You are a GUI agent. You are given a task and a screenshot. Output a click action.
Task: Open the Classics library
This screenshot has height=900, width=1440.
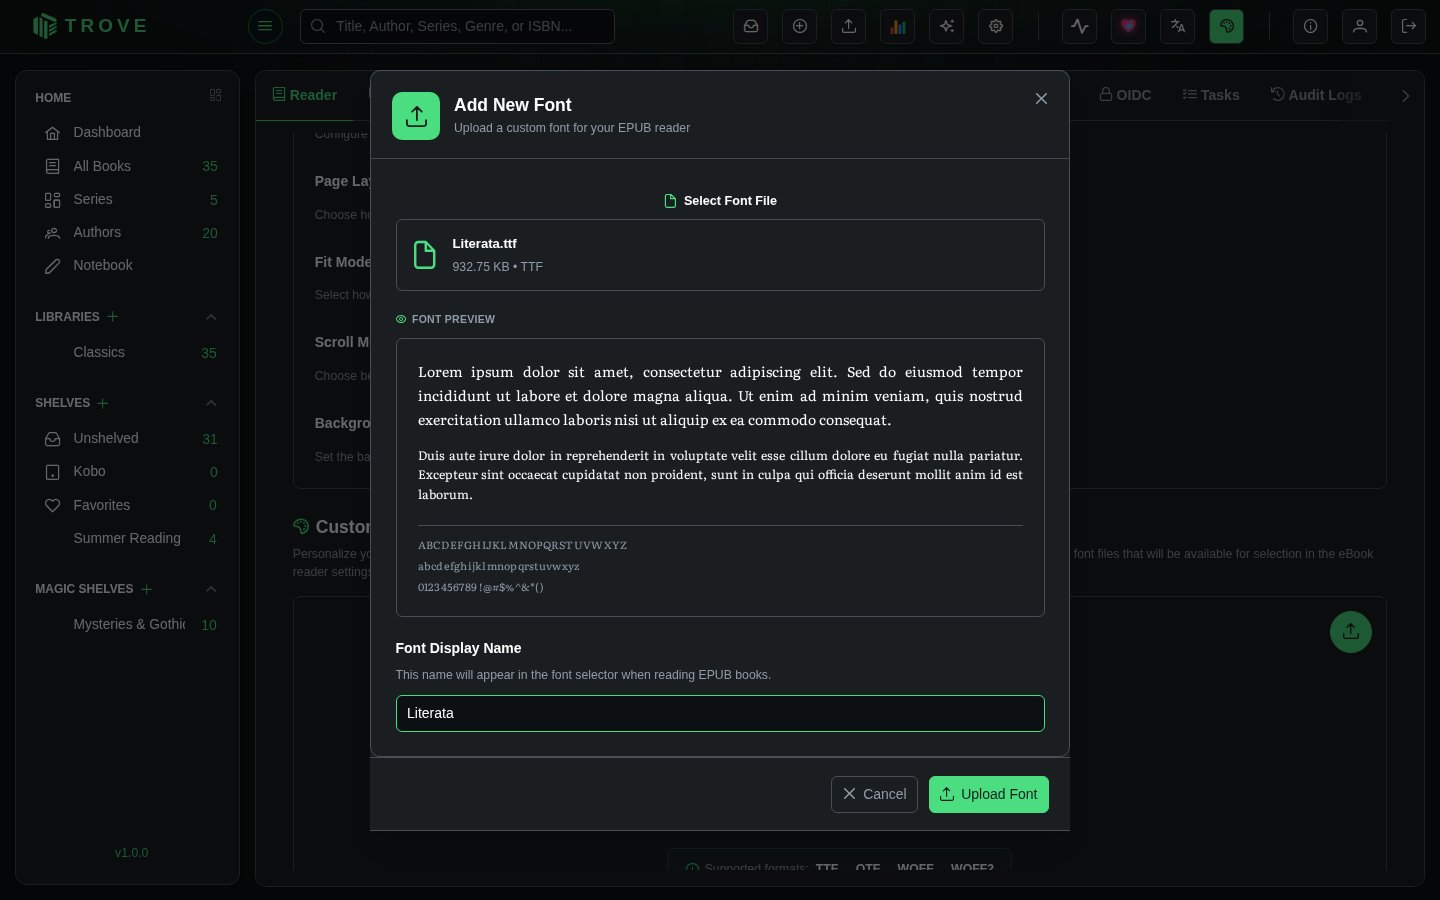coord(127,352)
